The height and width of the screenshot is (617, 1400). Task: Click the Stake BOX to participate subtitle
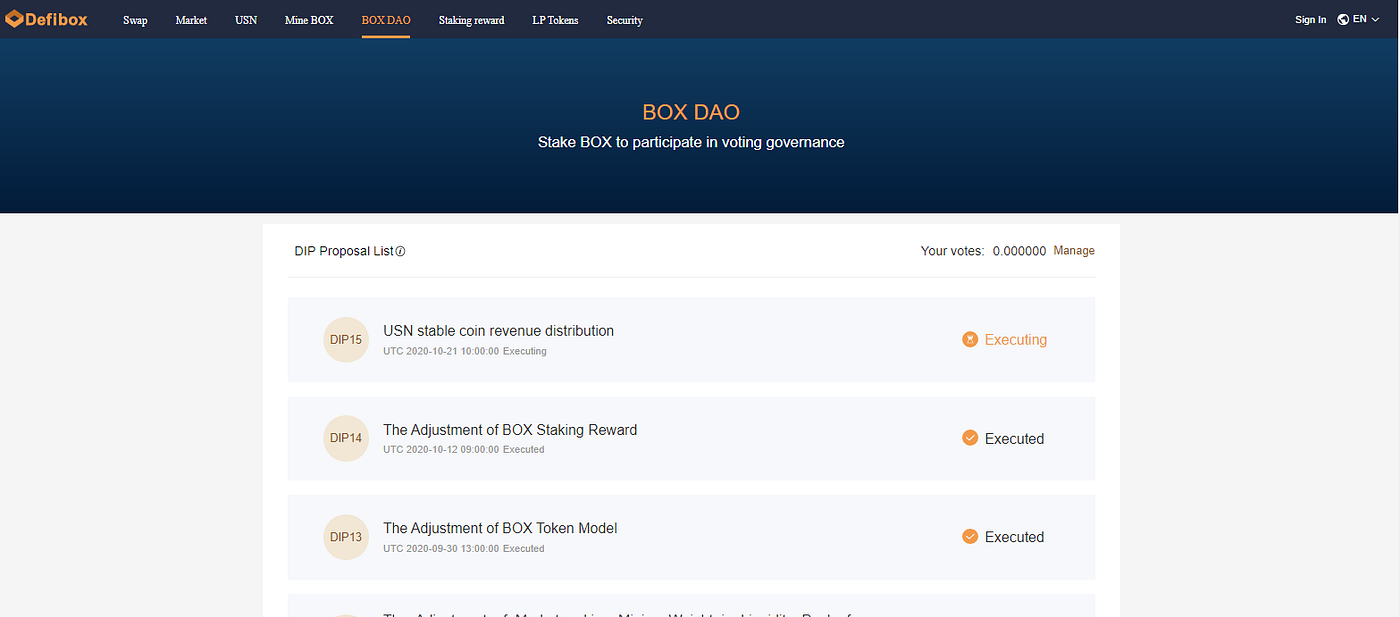[691, 142]
